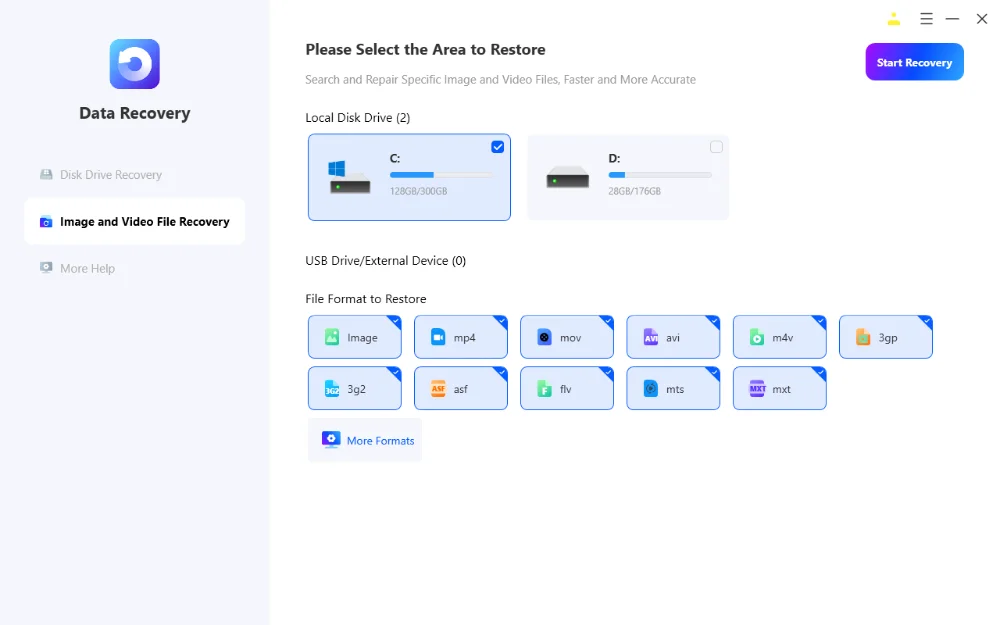Click the Windows C: drive icon

tap(349, 178)
